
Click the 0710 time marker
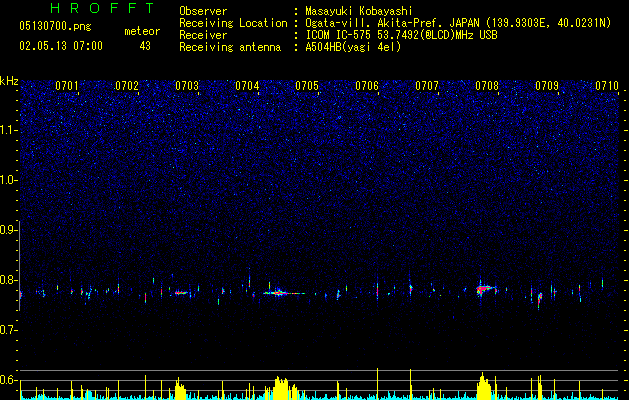(x=607, y=86)
